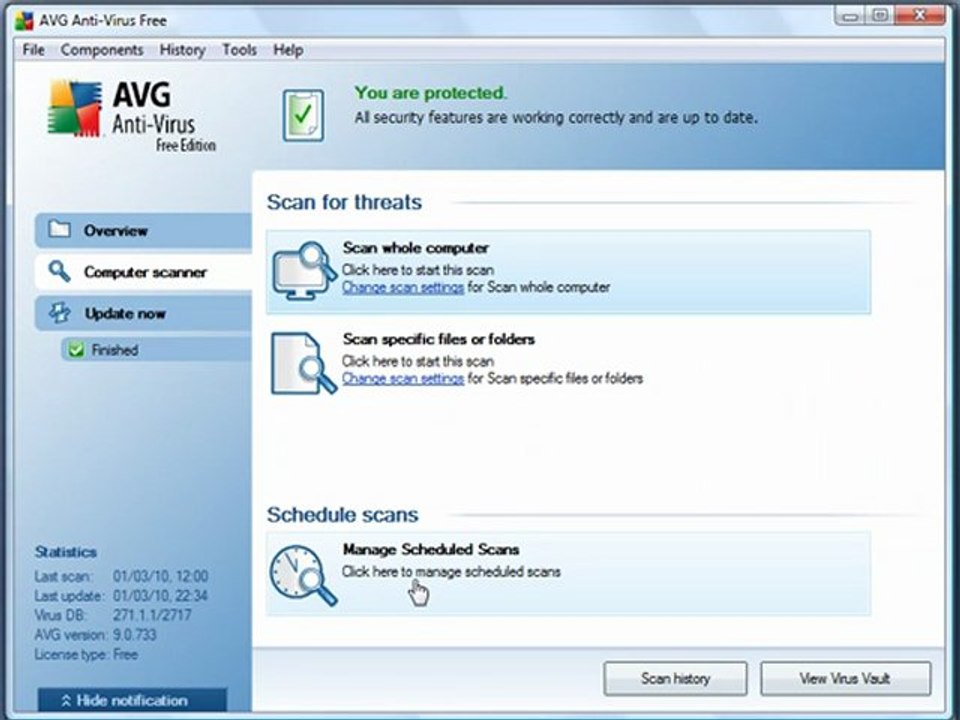Click the Overview folder icon
The image size is (960, 720).
click(x=59, y=230)
